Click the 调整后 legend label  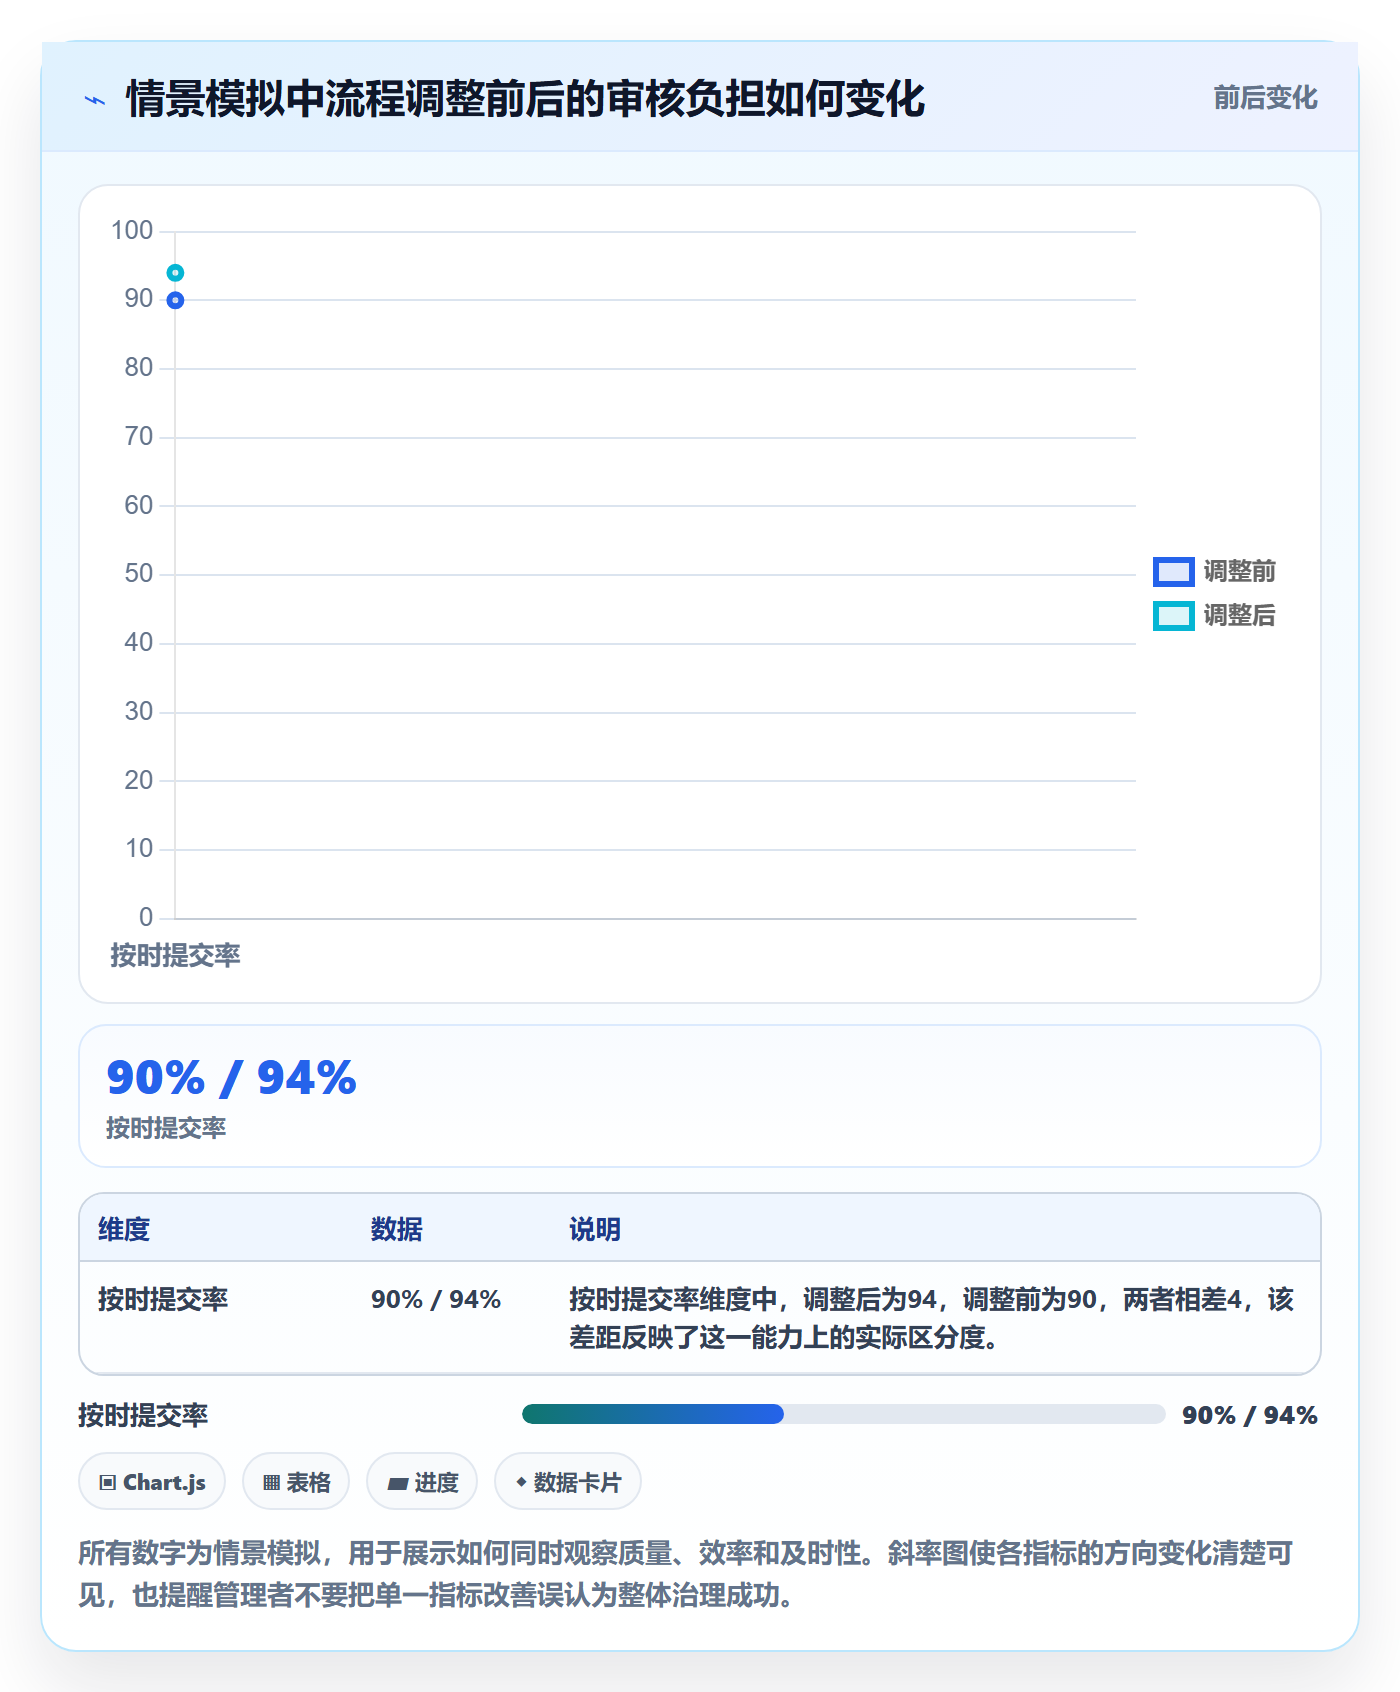(1239, 616)
